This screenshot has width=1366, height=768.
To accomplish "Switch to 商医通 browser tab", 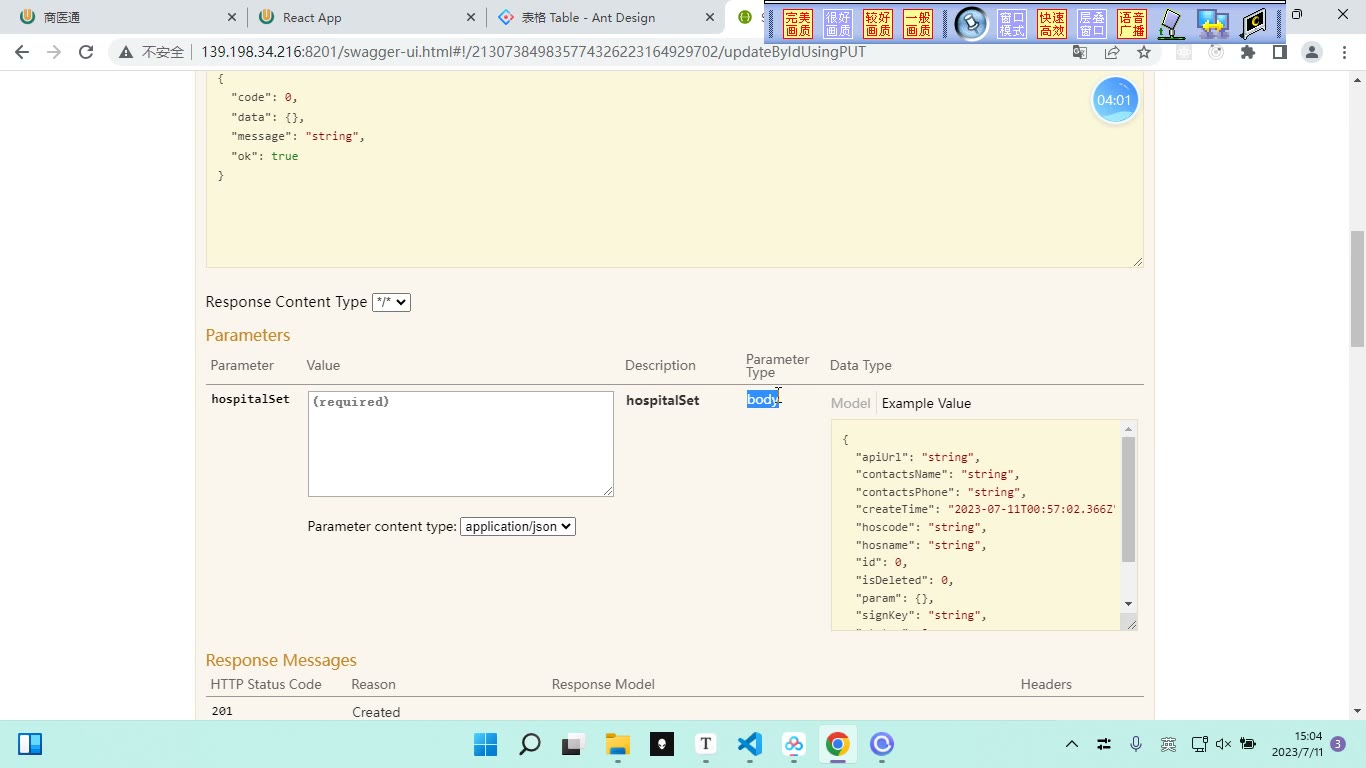I will [x=125, y=17].
